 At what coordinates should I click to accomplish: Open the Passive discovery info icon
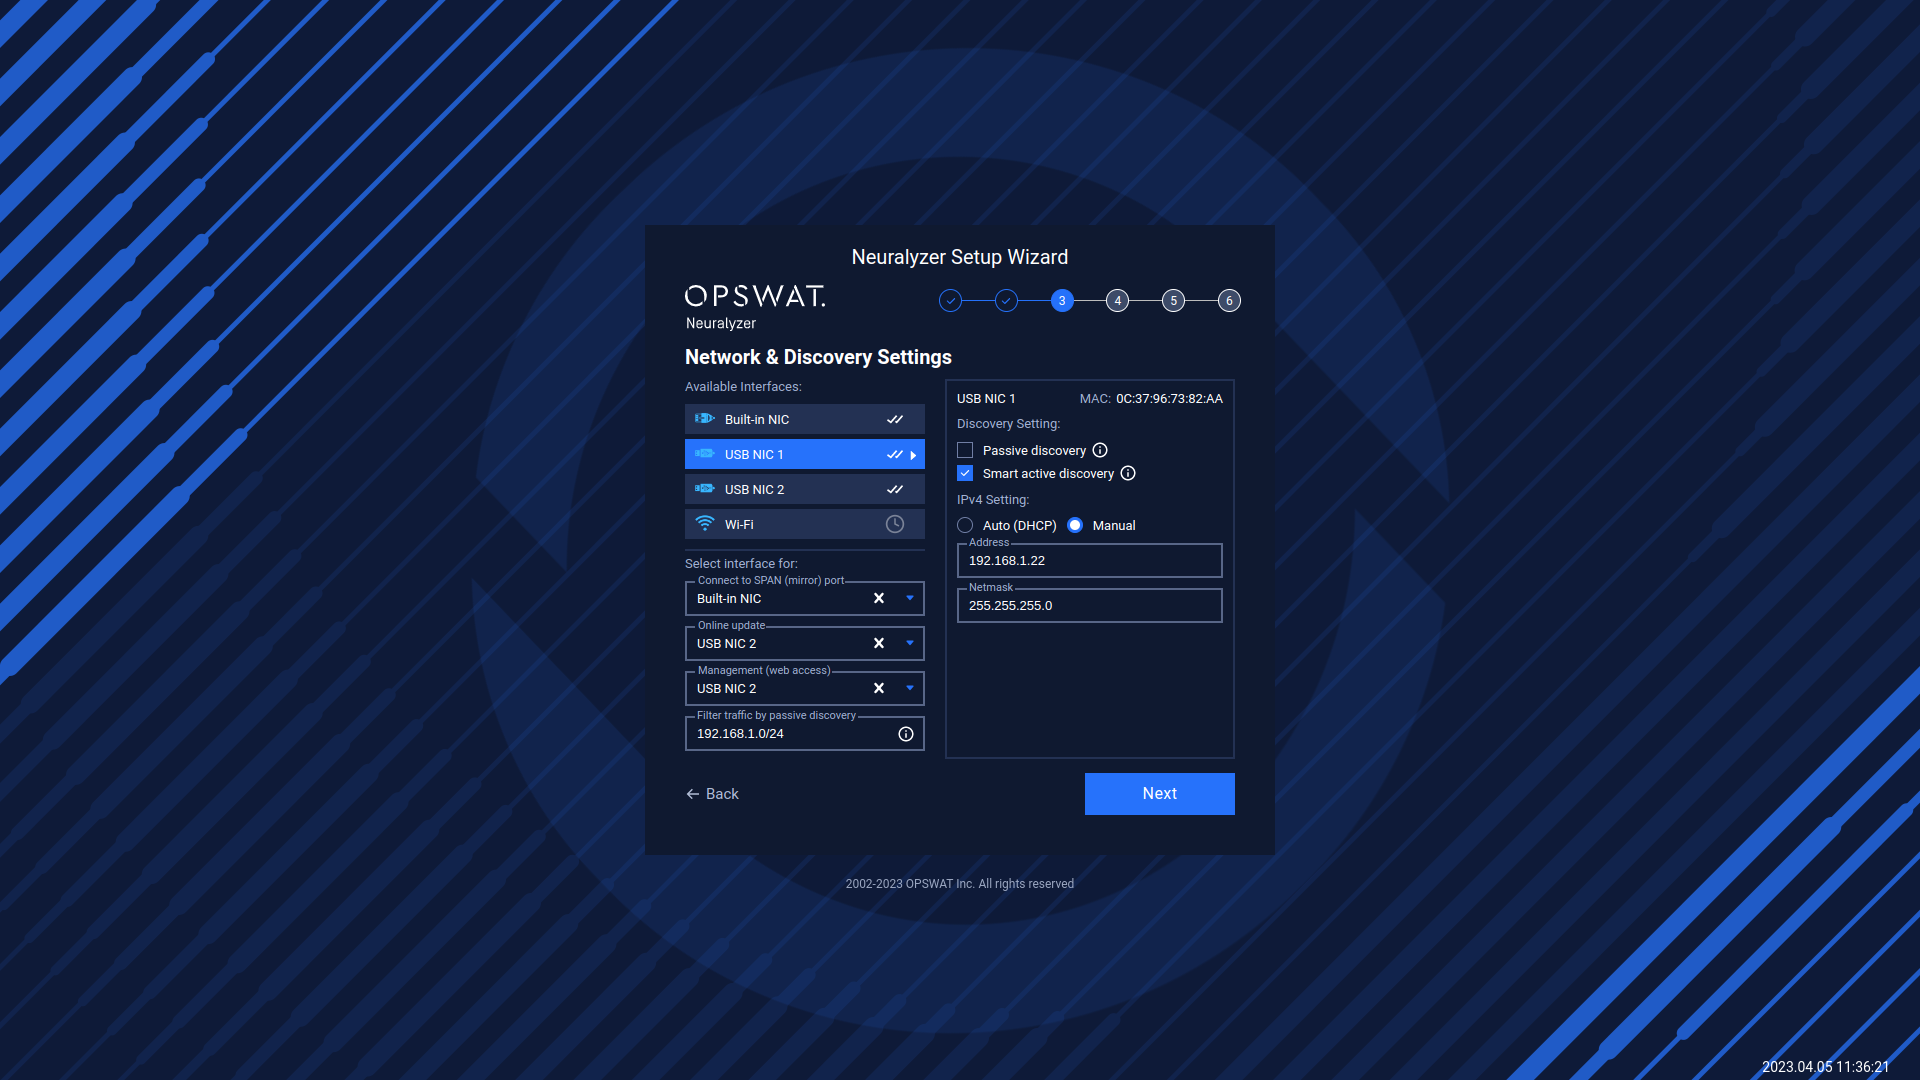[1100, 450]
